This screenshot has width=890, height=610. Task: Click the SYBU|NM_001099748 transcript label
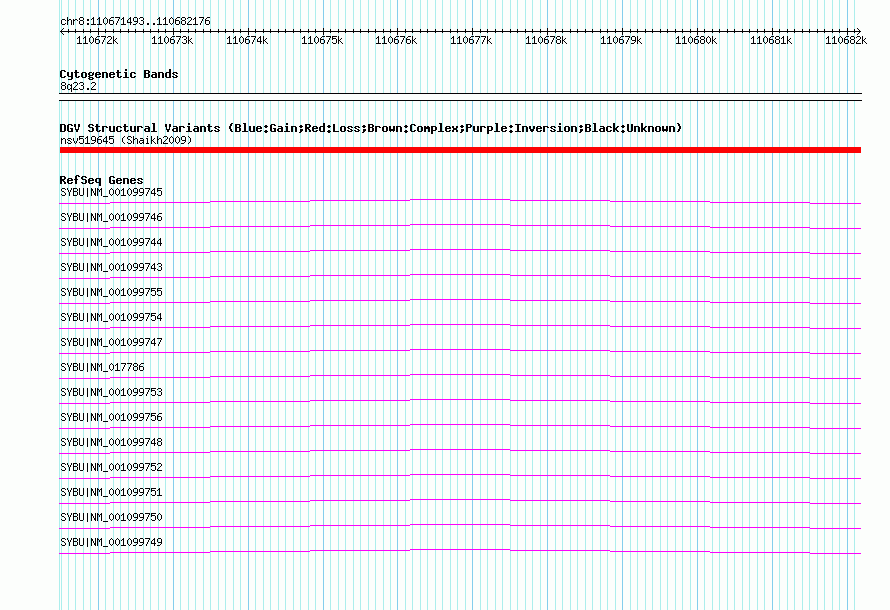[111, 442]
